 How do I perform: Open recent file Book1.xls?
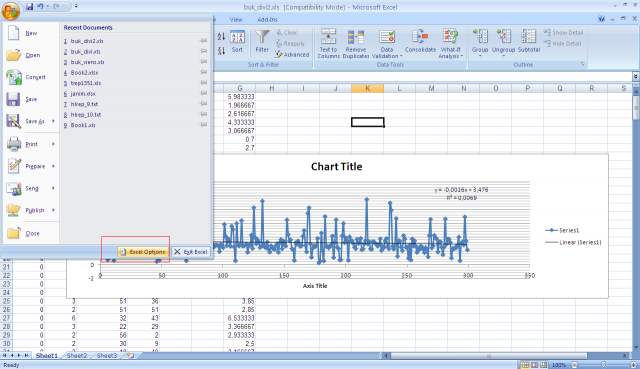point(83,125)
